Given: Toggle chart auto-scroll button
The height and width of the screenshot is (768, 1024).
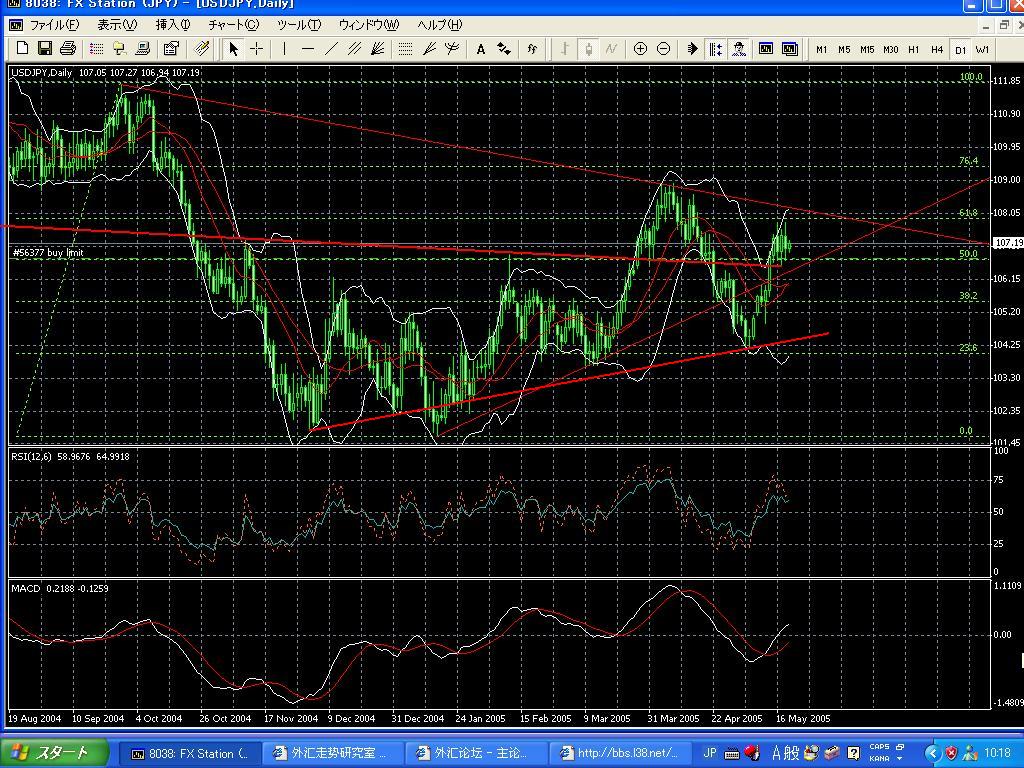Looking at the screenshot, I should point(692,48).
